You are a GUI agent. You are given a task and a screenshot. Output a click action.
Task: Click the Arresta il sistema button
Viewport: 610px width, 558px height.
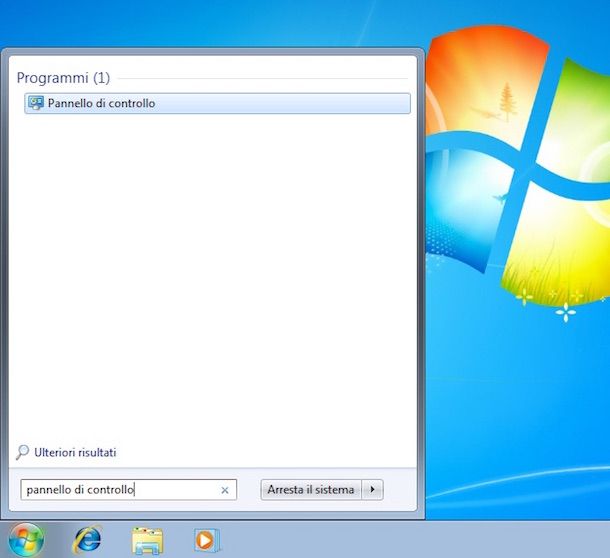(311, 490)
